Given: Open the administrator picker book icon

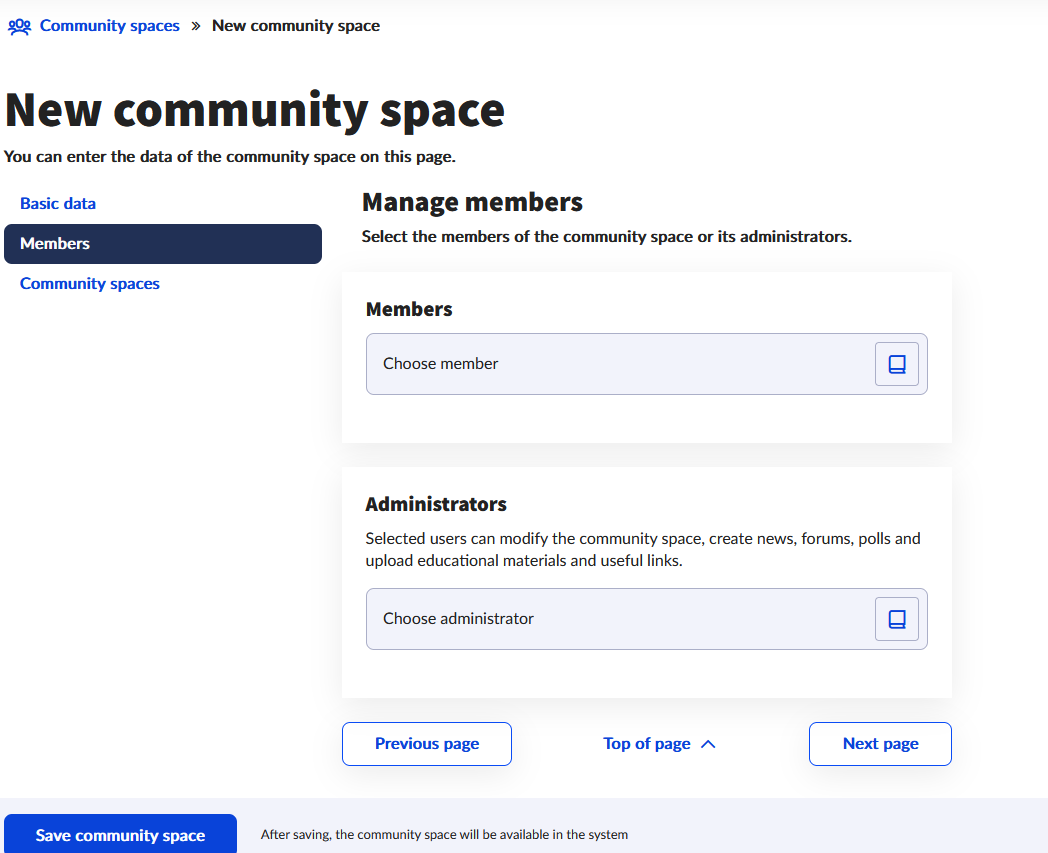Looking at the screenshot, I should pyautogui.click(x=896, y=619).
